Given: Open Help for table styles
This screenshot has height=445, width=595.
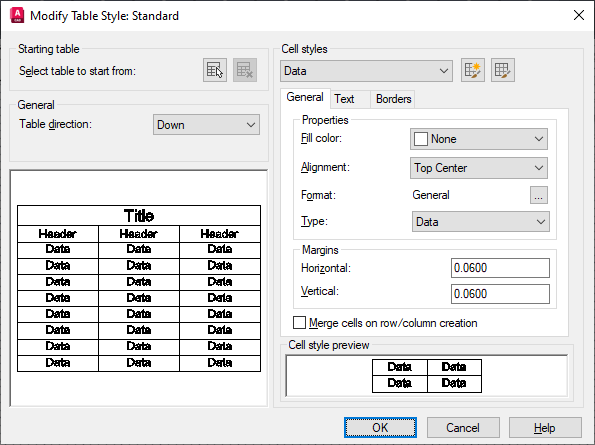Looking at the screenshot, I should (x=545, y=428).
